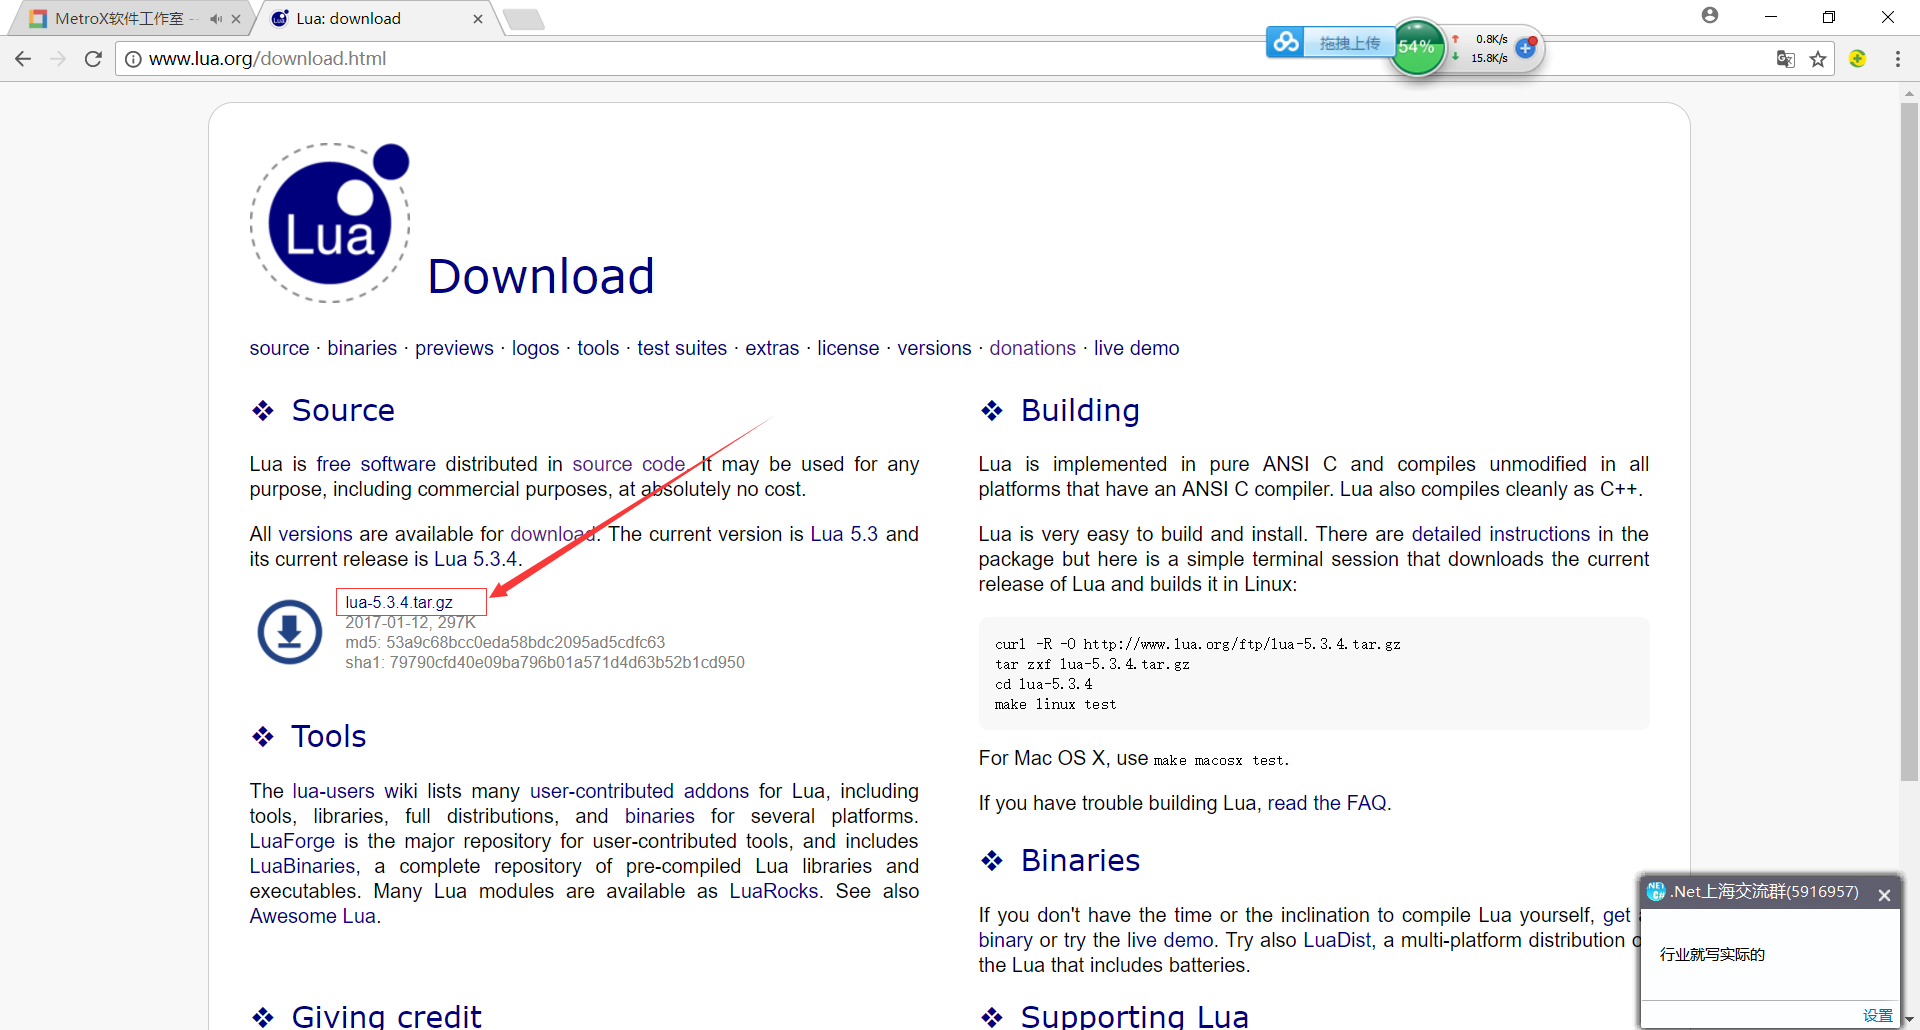Image resolution: width=1920 pixels, height=1030 pixels.
Task: Close the MetroX软件工作室 tab
Action: click(x=236, y=19)
